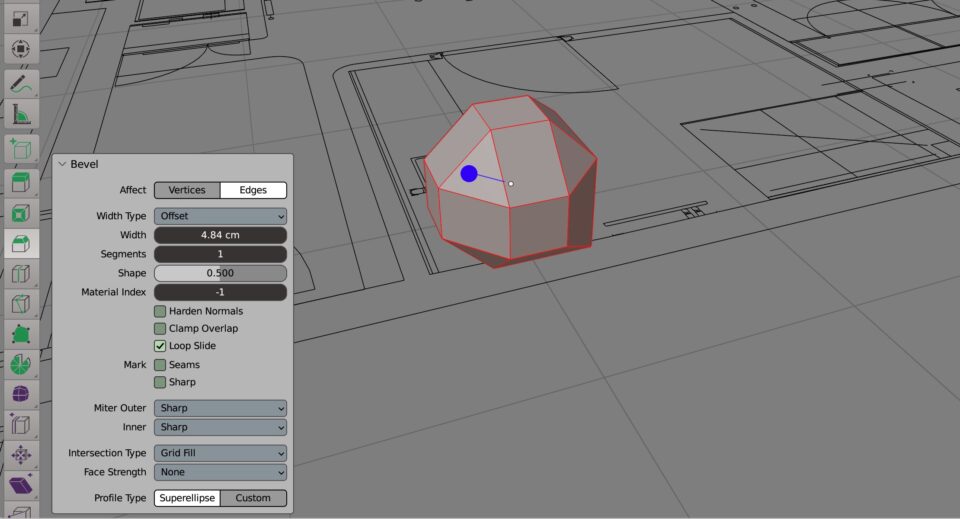Select the Knife tool

(20, 304)
